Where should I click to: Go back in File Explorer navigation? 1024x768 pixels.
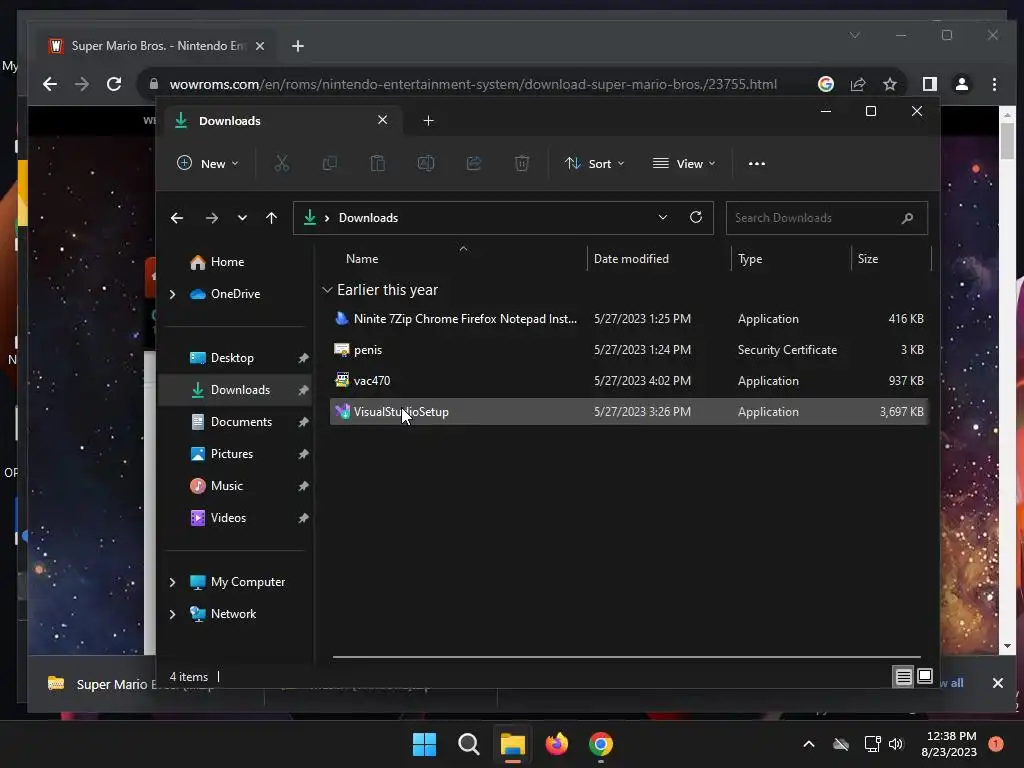[176, 218]
